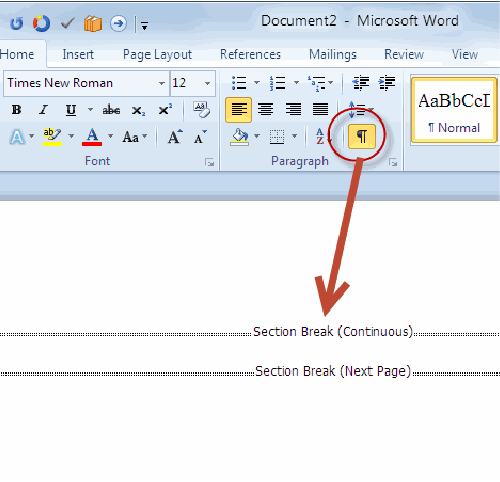Apply the yellow text highlight color

coord(52,137)
